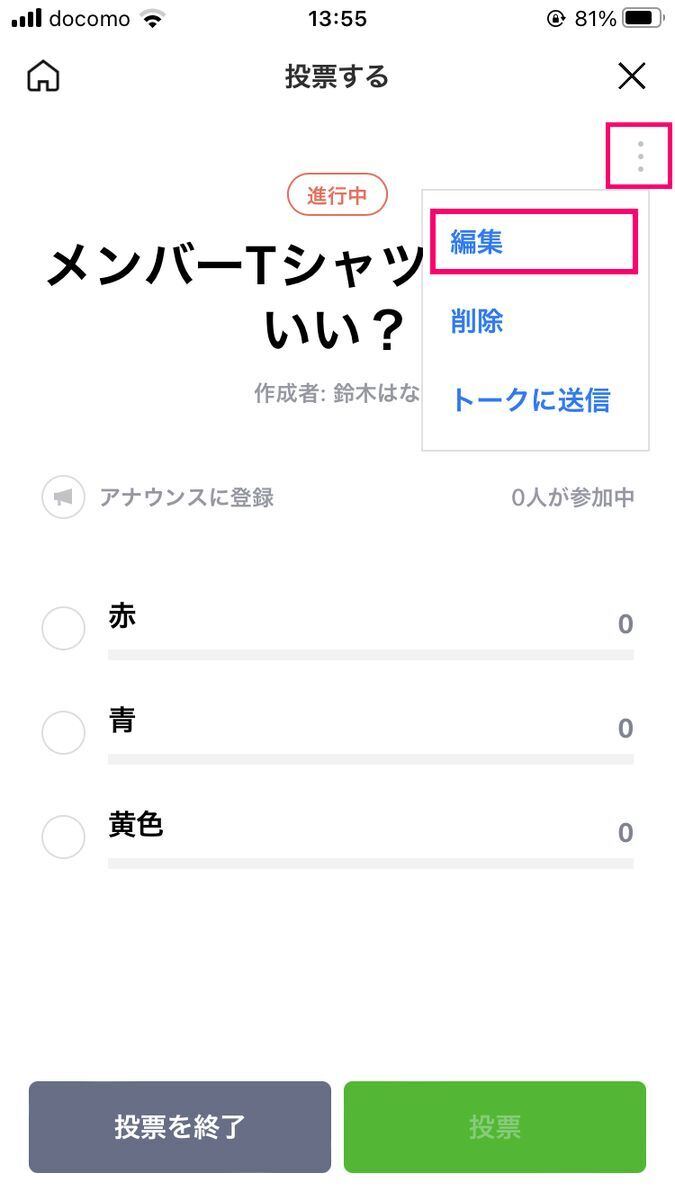The height and width of the screenshot is (1200, 675).
Task: Select the 赤 poll option radio button
Action: pos(63,628)
